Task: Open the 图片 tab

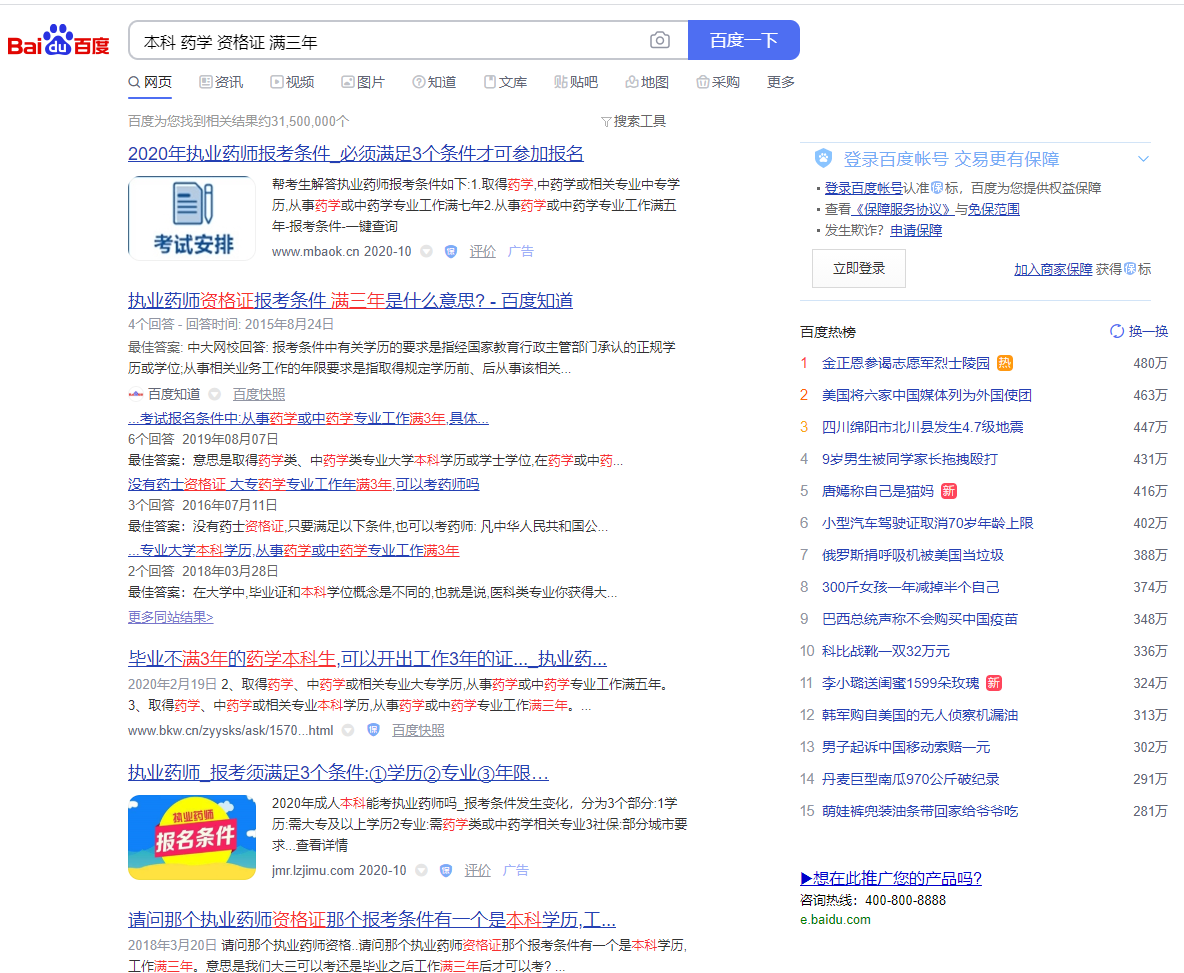Action: (x=363, y=82)
